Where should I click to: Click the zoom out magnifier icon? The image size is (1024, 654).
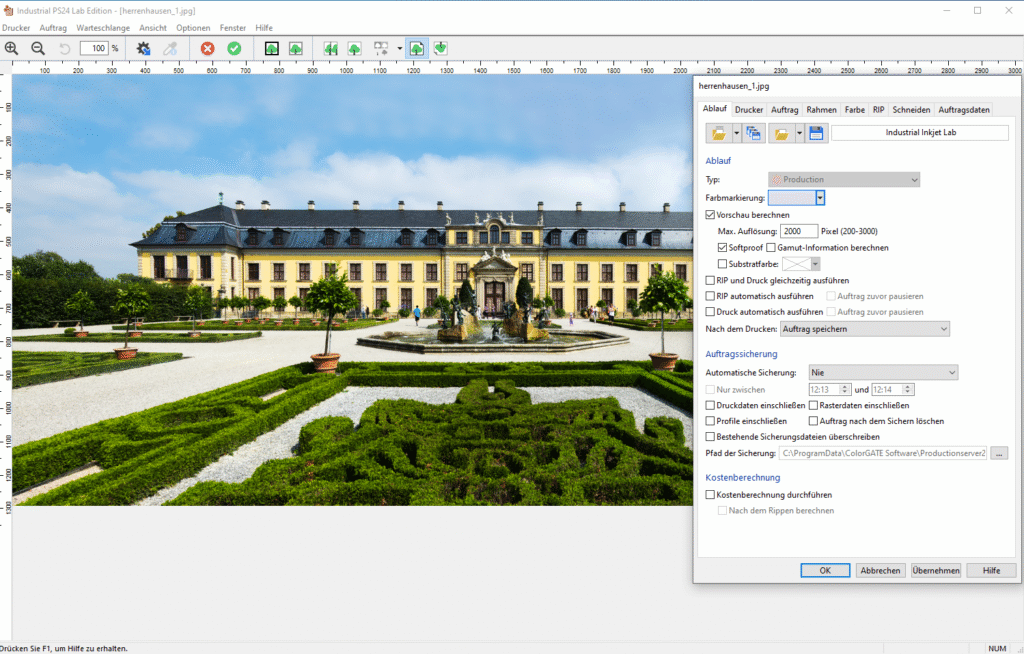(38, 48)
